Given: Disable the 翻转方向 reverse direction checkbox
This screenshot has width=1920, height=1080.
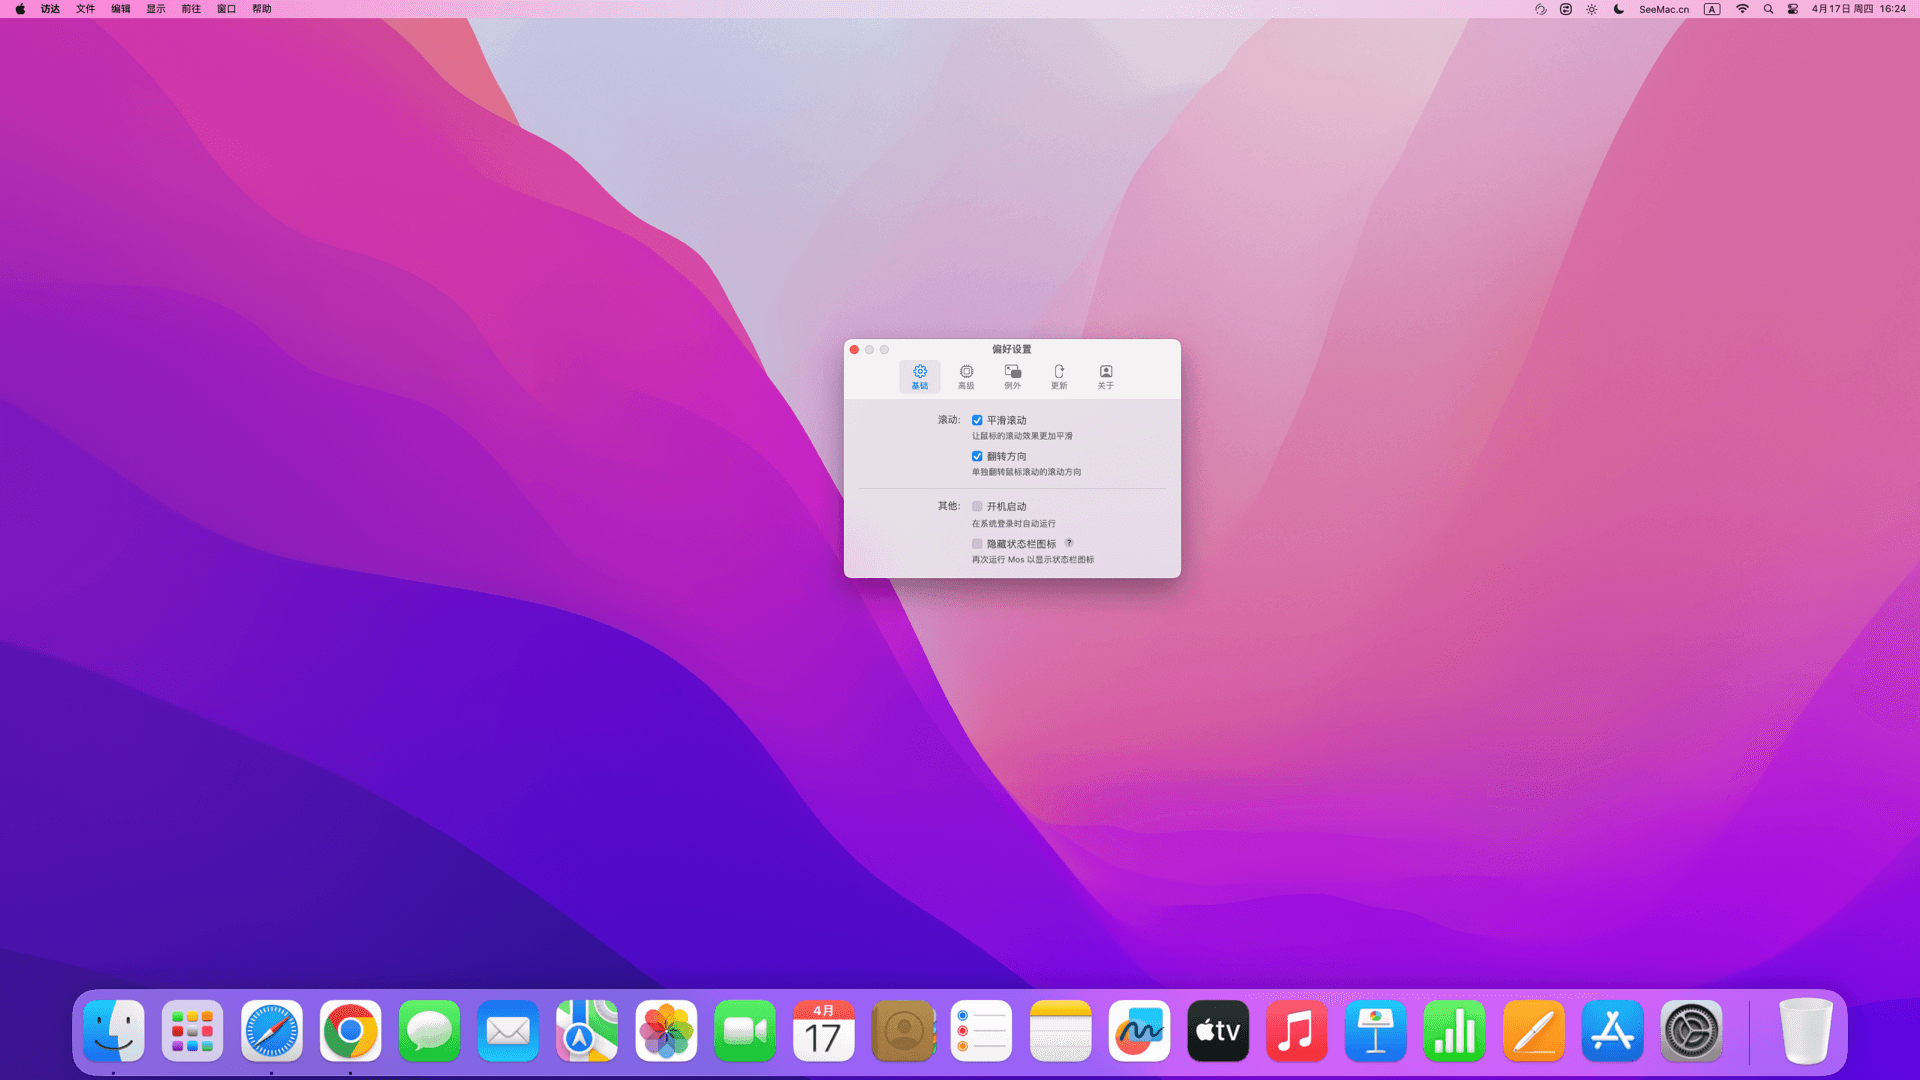Looking at the screenshot, I should [977, 456].
